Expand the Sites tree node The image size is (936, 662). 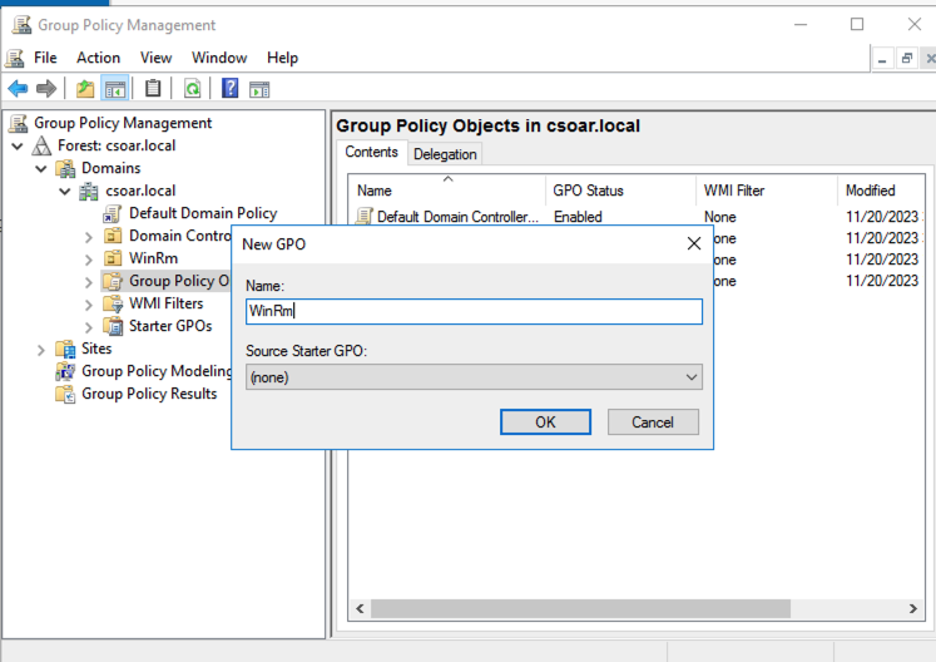[39, 348]
